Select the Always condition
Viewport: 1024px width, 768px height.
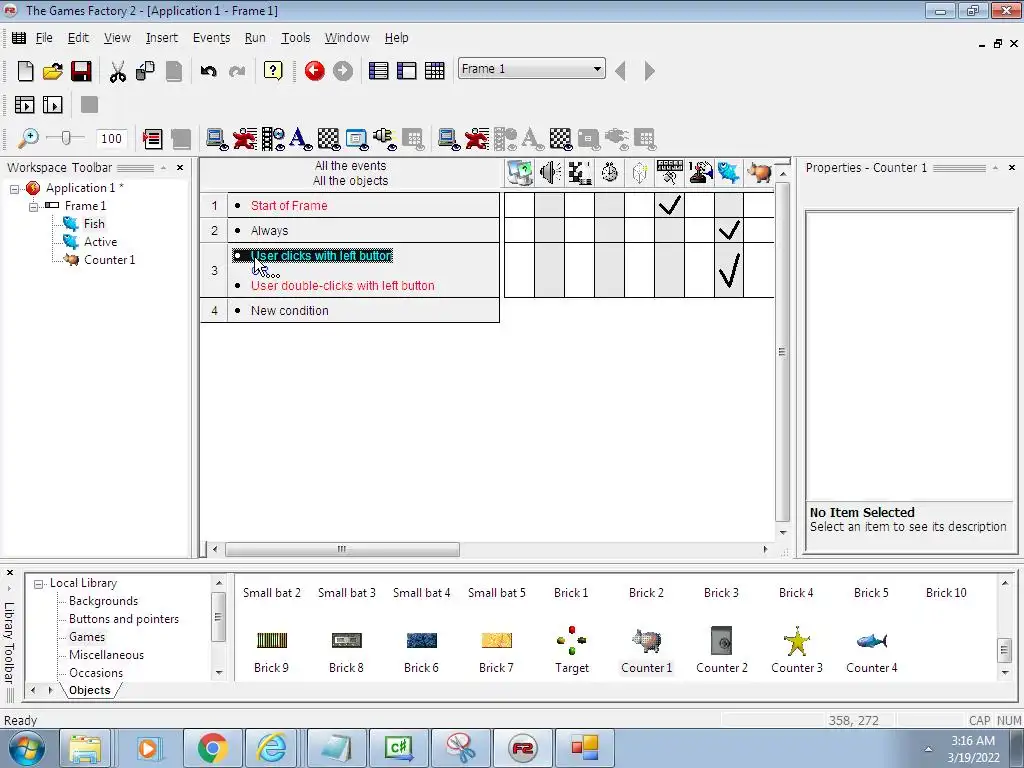pos(269,231)
